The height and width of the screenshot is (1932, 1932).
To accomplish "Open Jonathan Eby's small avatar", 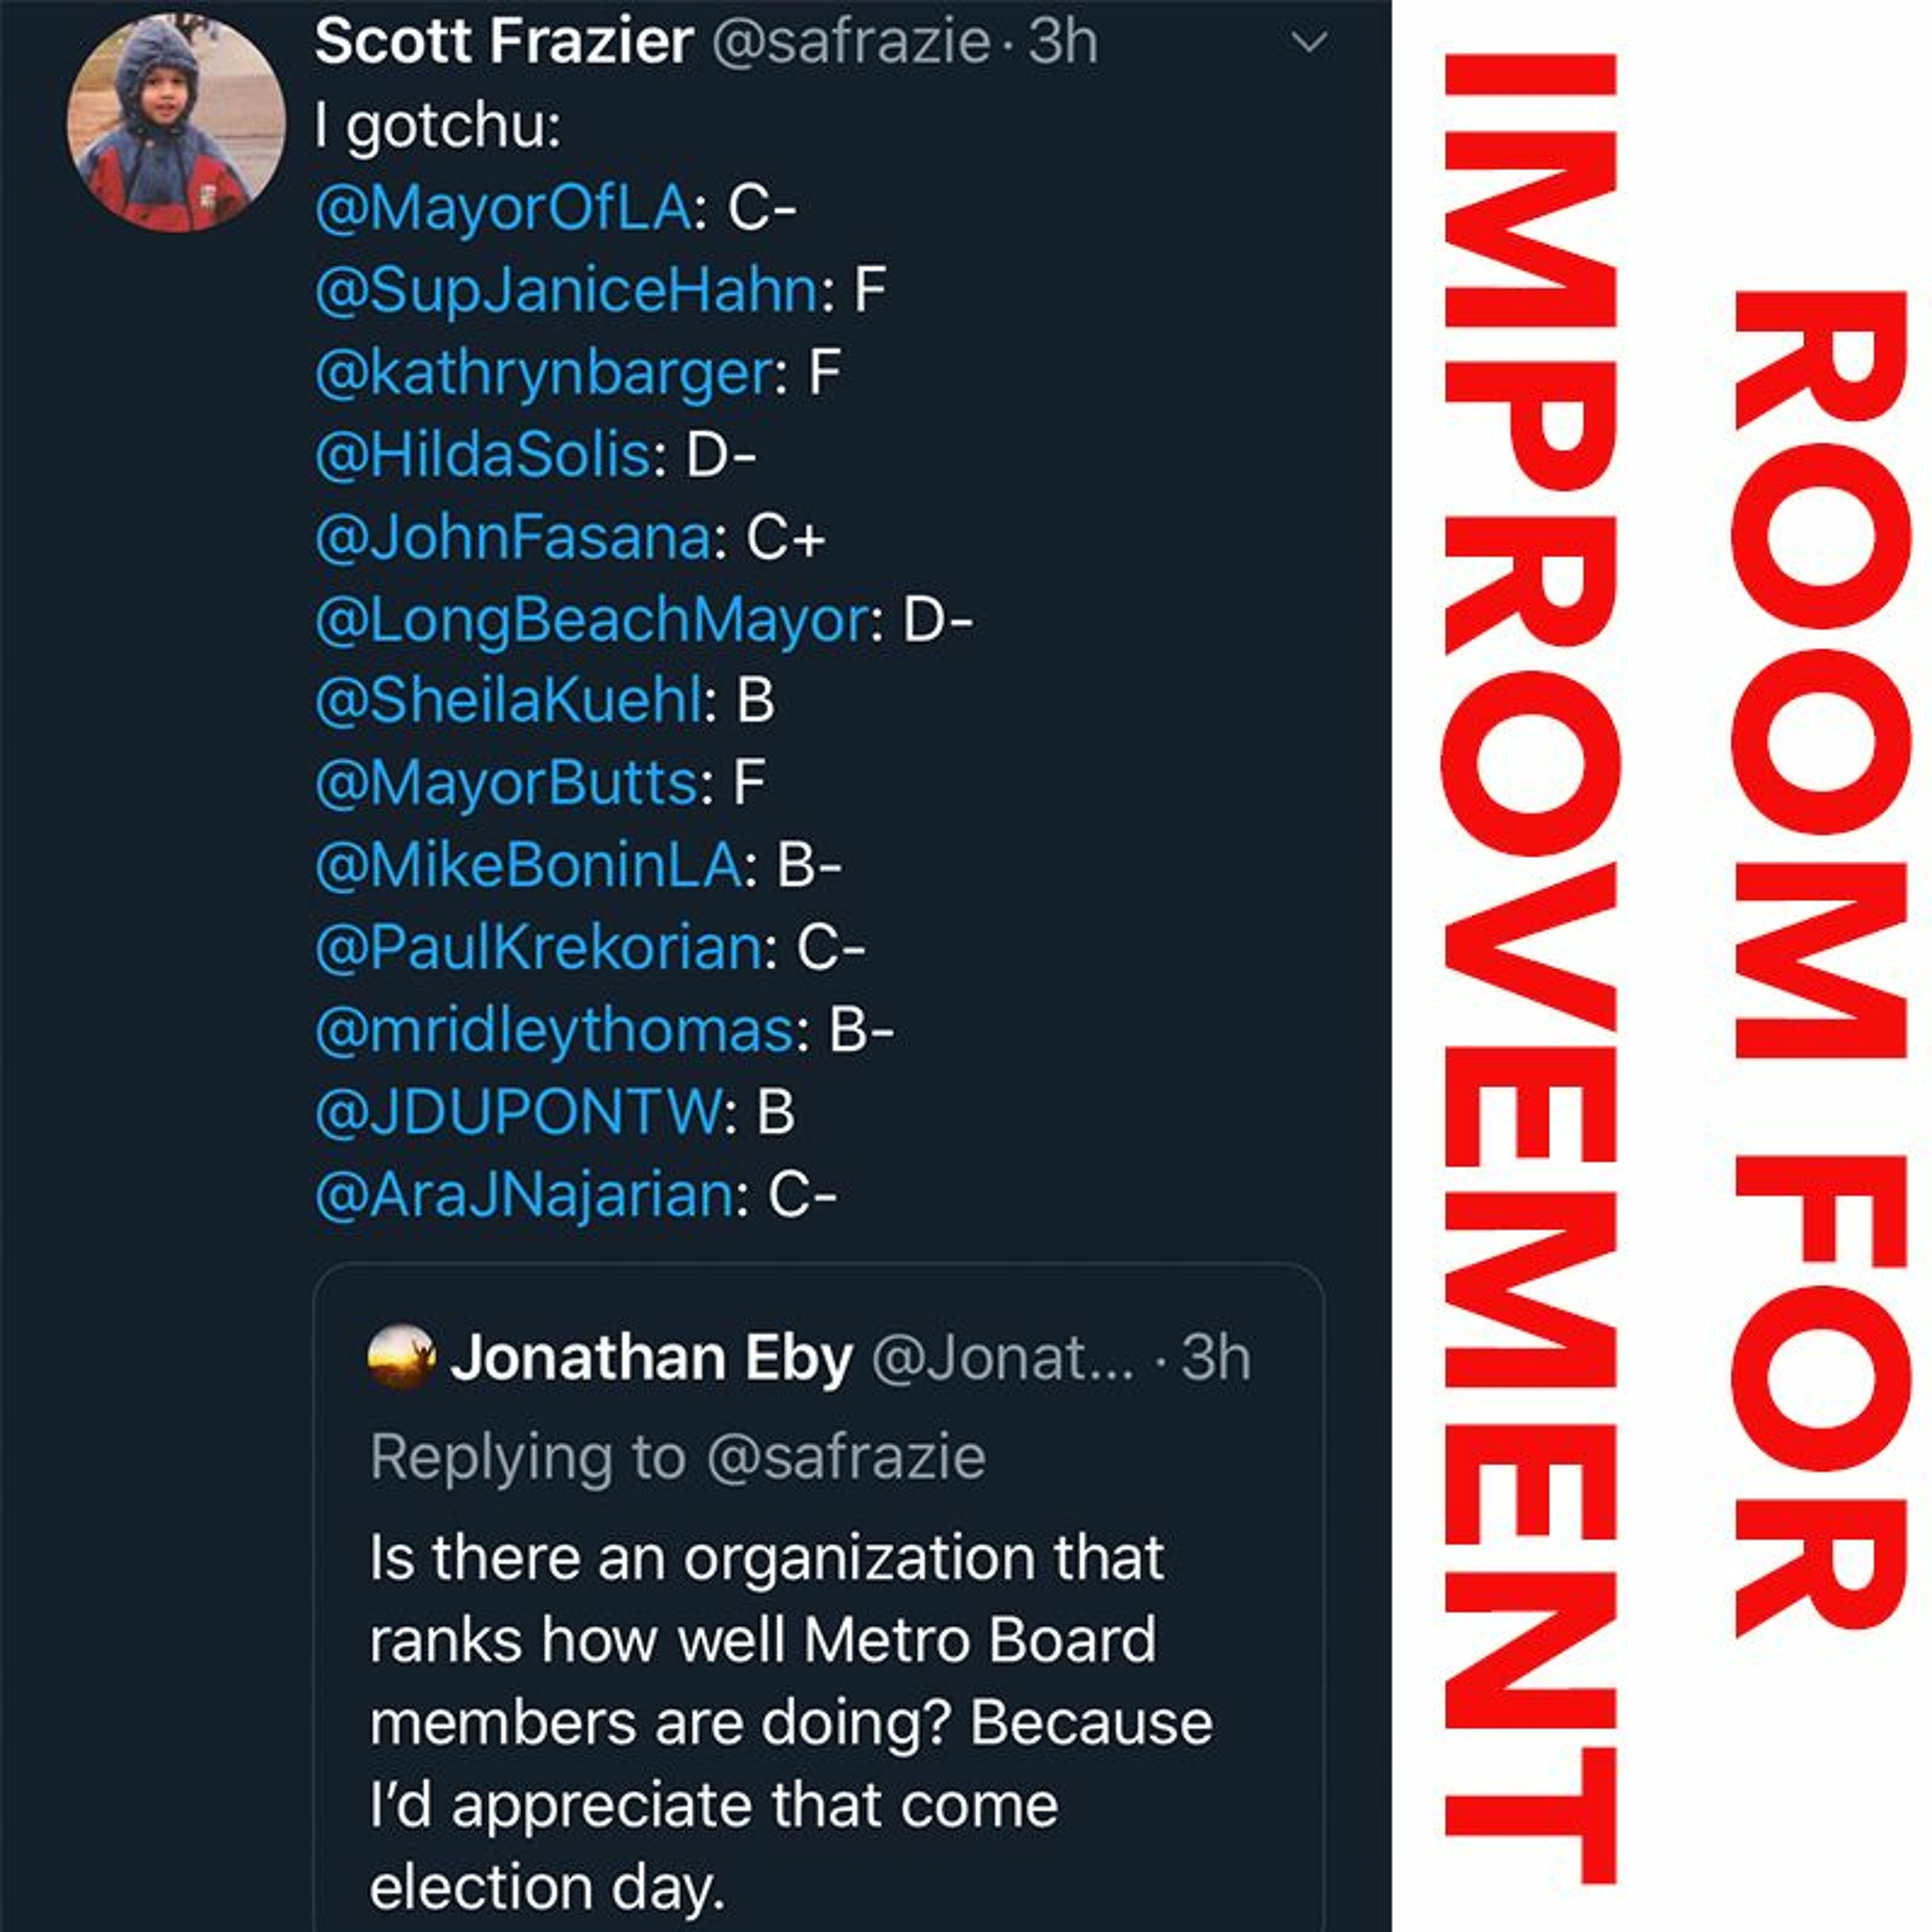I will 402,1357.
